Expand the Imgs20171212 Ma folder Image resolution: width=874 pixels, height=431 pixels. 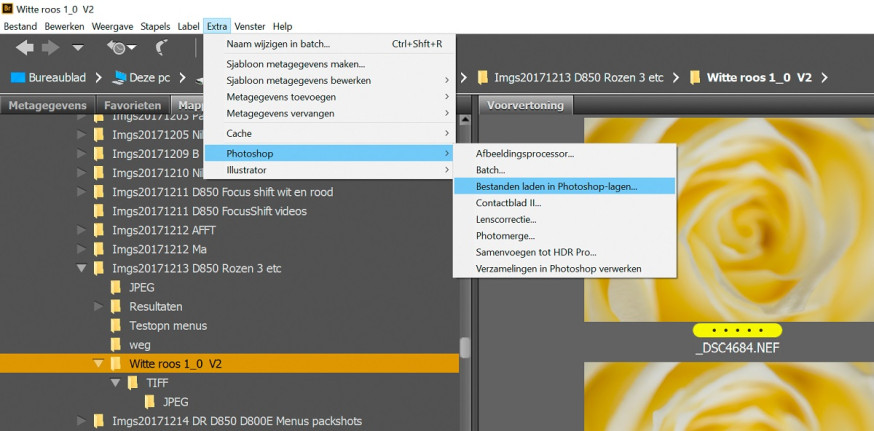(x=81, y=249)
